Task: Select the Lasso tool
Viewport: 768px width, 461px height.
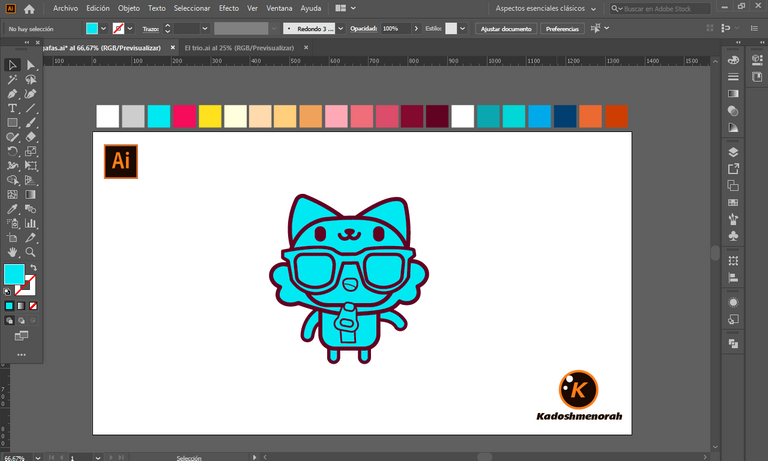Action: [30, 79]
